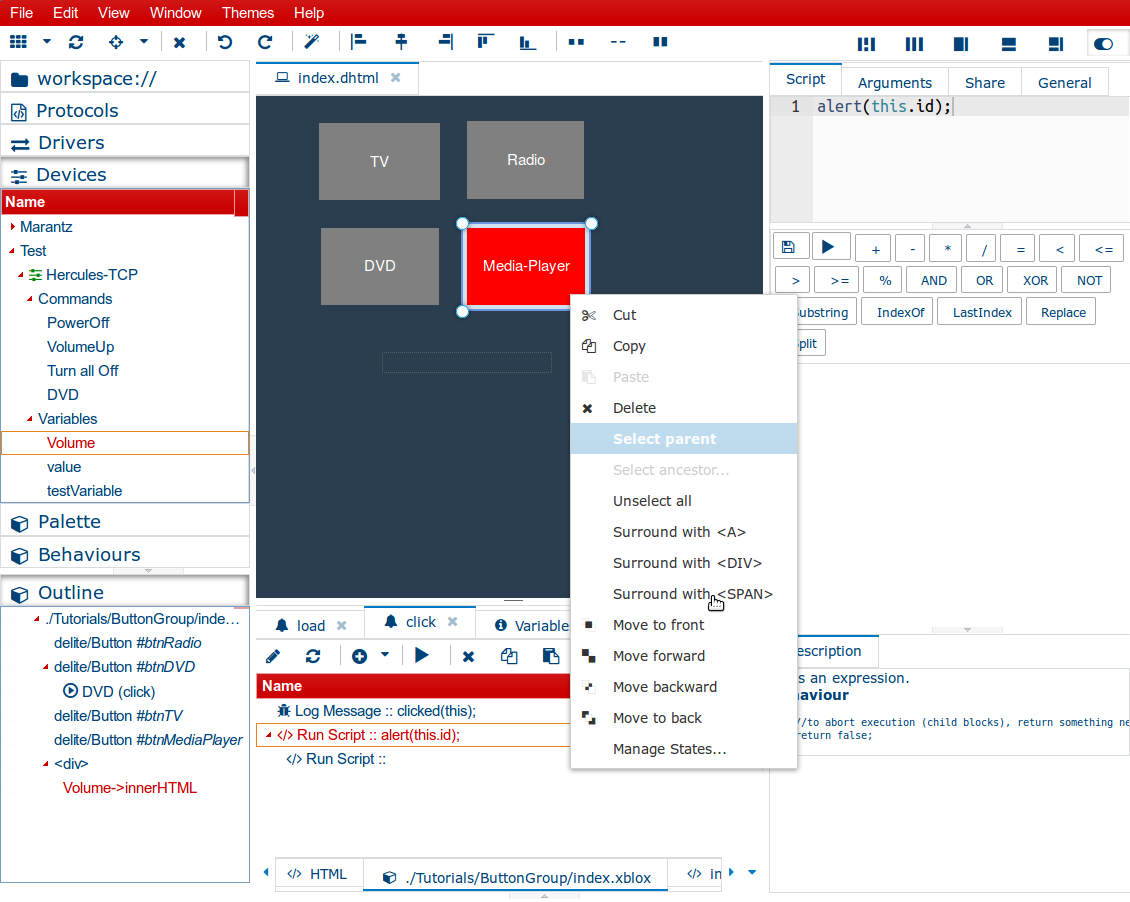Switch to the Arguments tab
1130x902 pixels.
tap(894, 83)
